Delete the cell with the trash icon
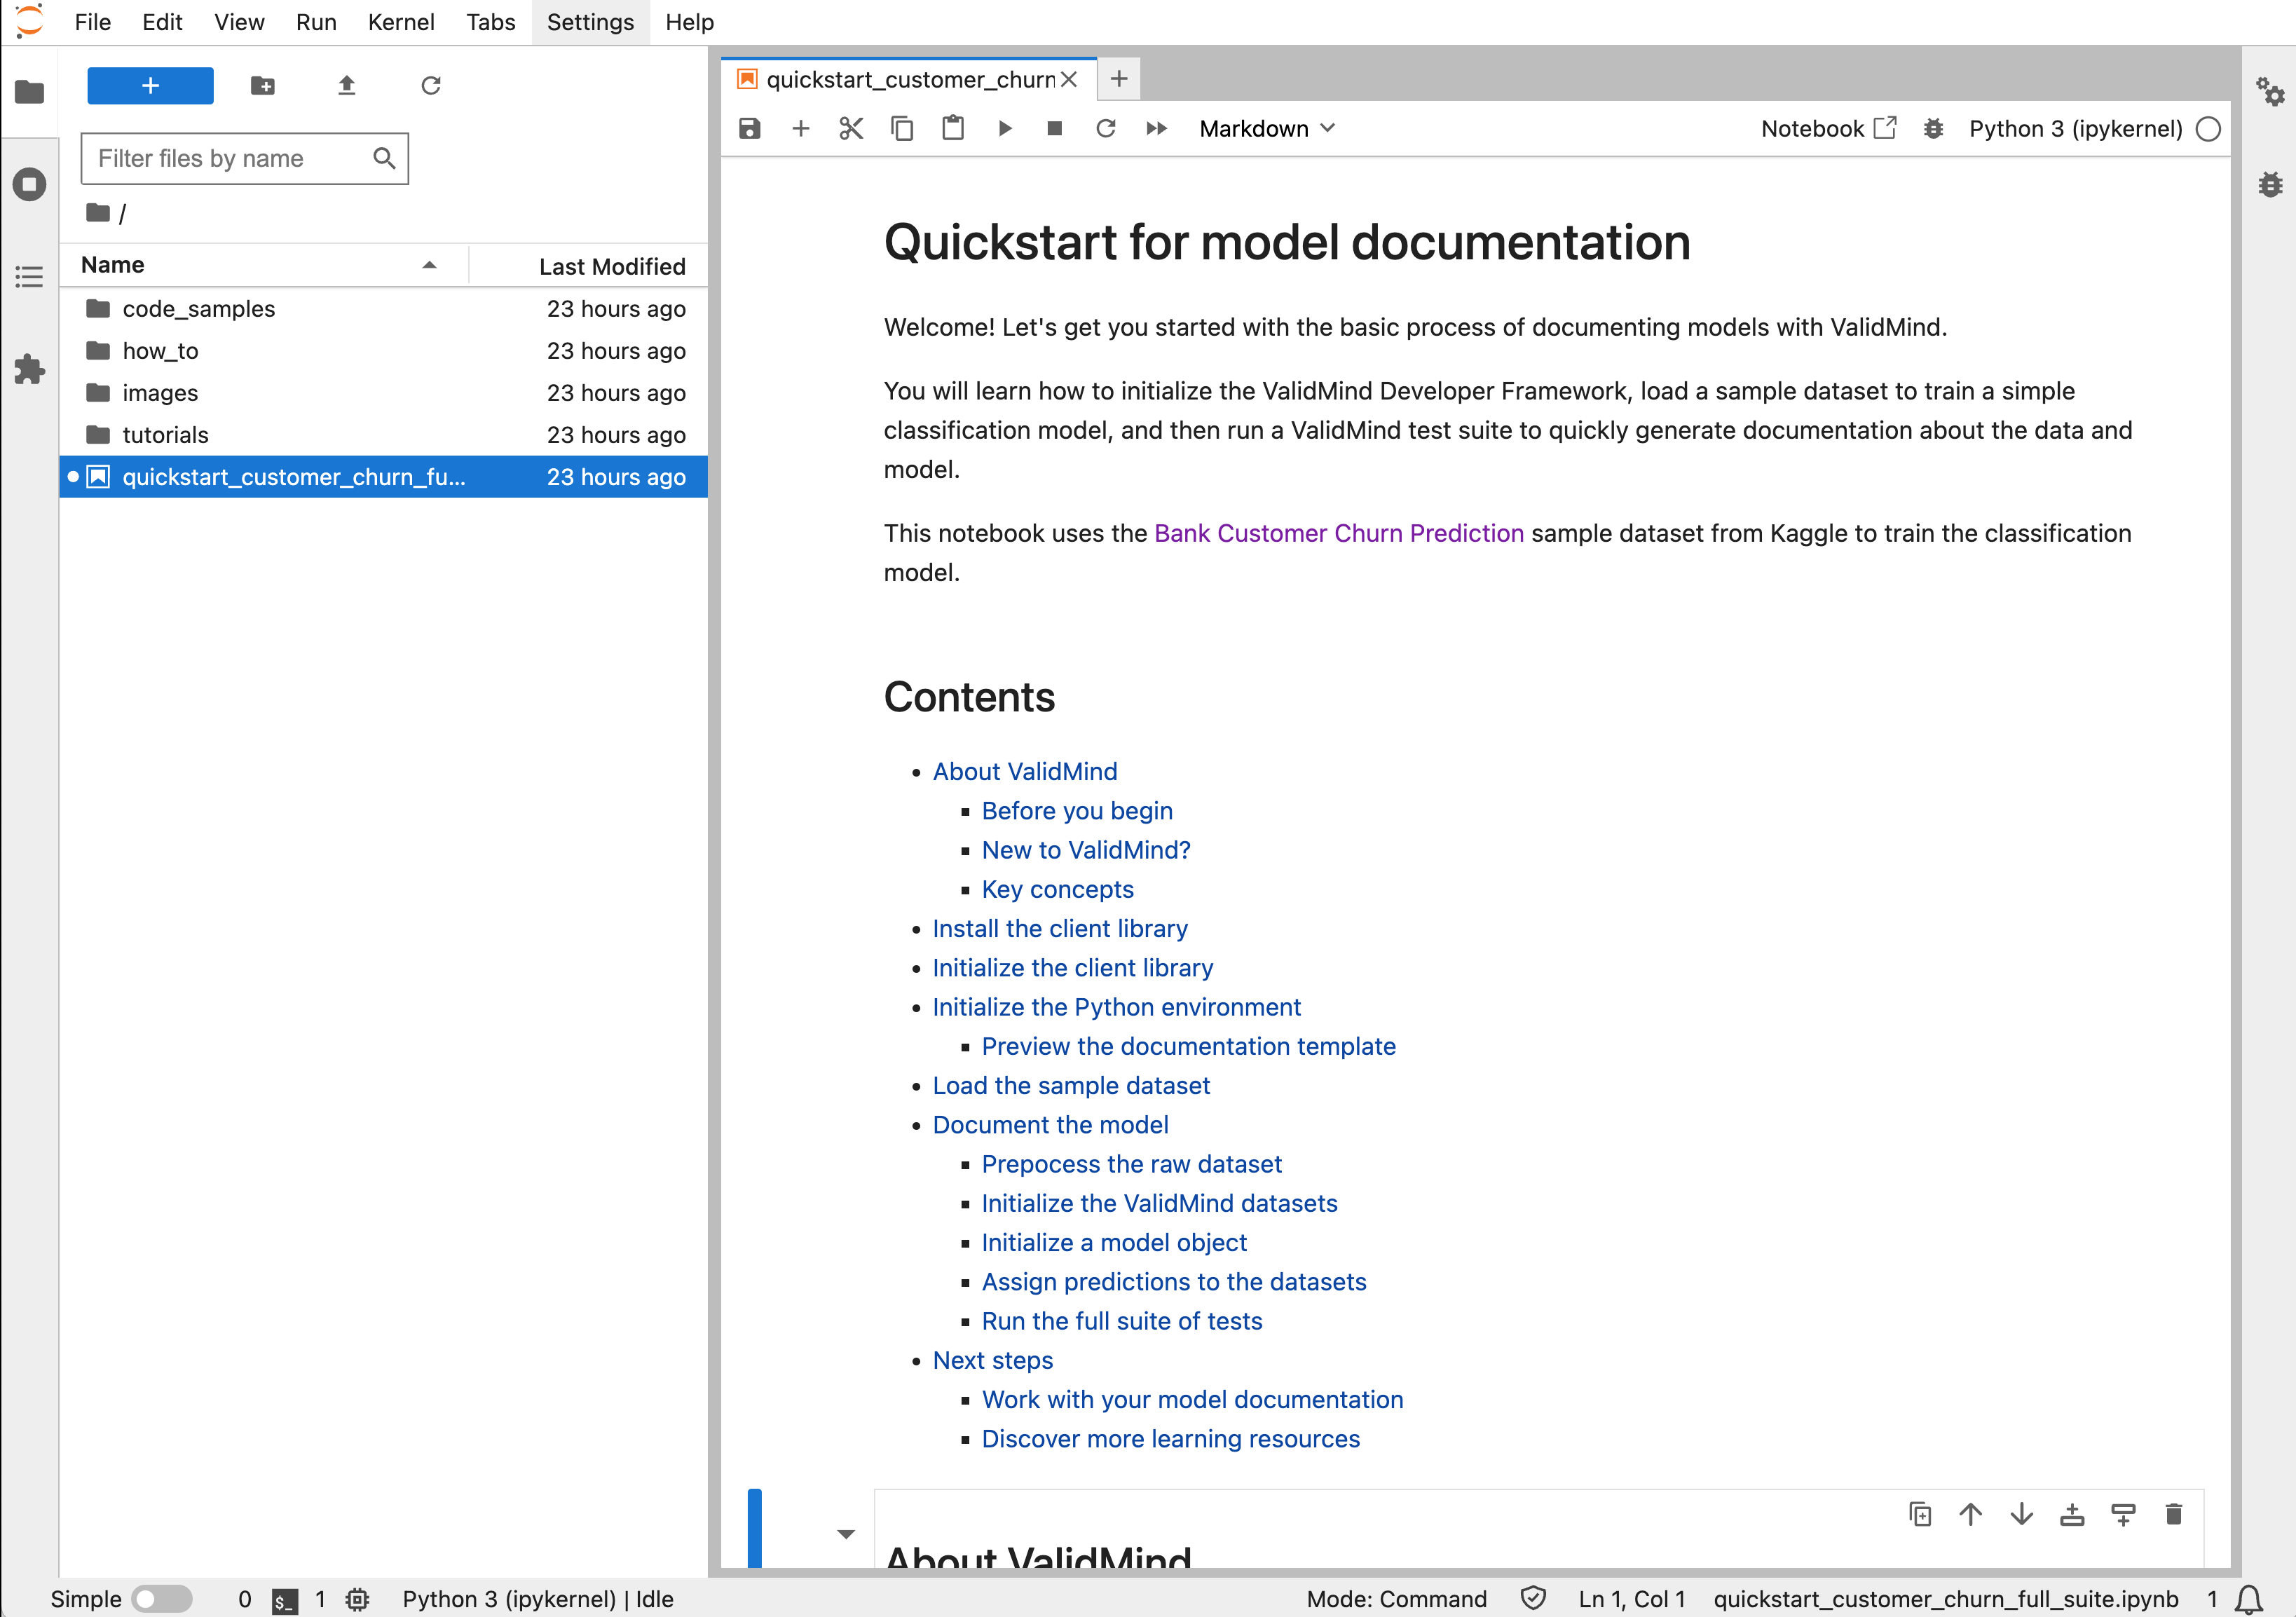 click(x=2174, y=1514)
